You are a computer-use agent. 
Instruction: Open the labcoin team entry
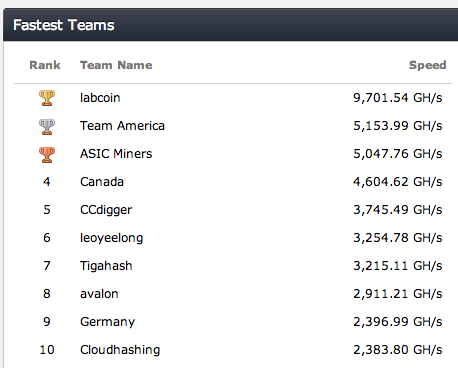point(100,98)
